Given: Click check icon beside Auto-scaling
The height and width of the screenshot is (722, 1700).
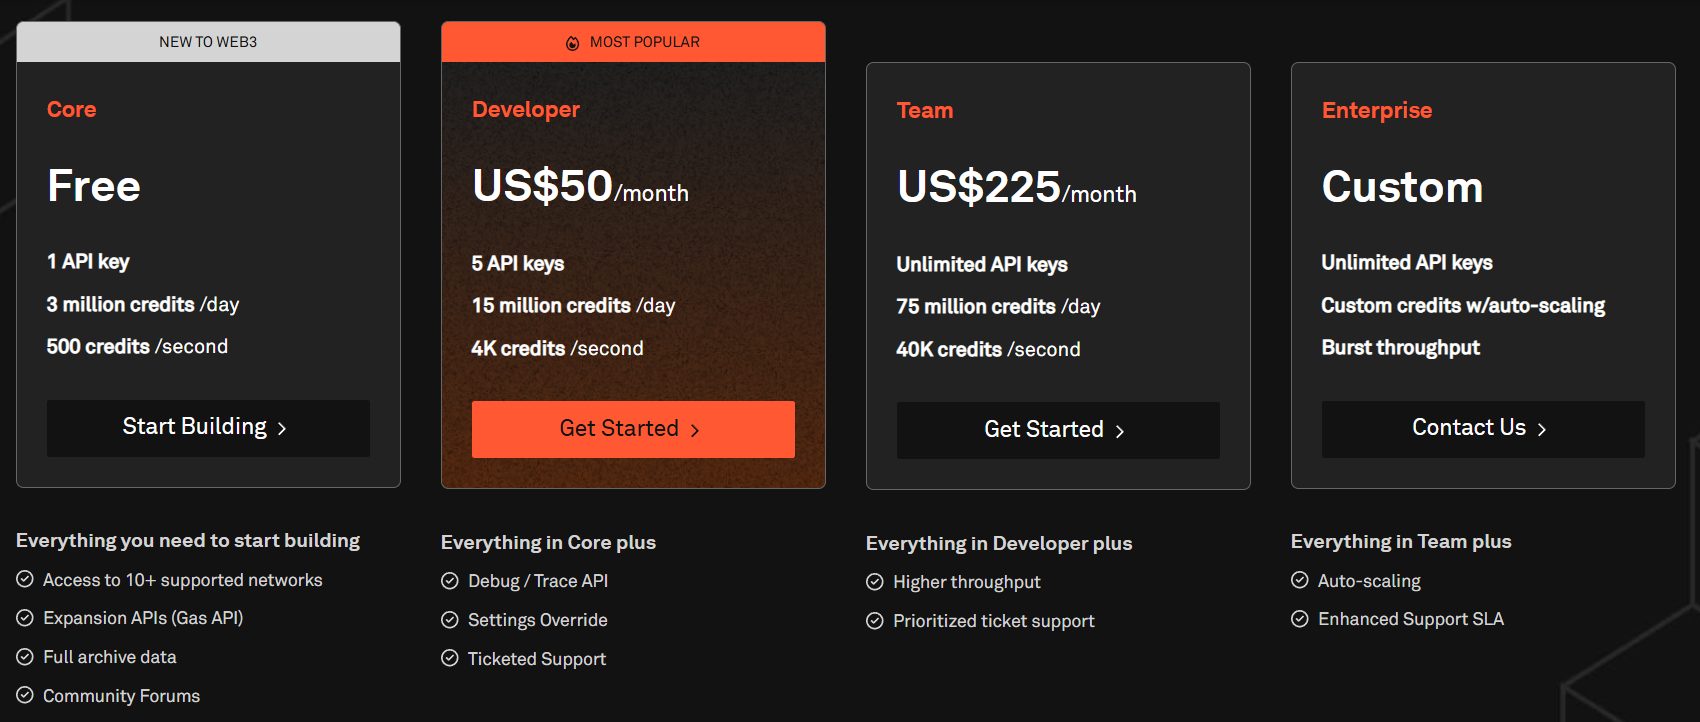Looking at the screenshot, I should [x=1300, y=580].
